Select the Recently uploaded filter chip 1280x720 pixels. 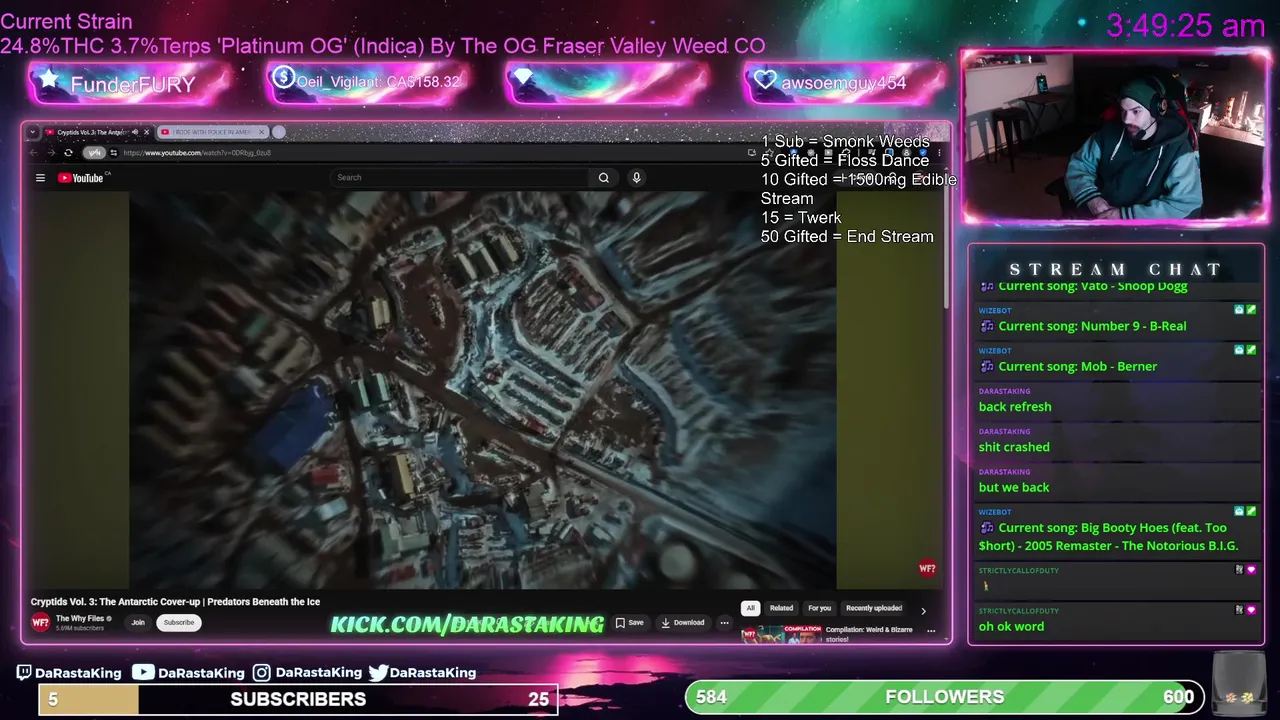click(x=874, y=608)
